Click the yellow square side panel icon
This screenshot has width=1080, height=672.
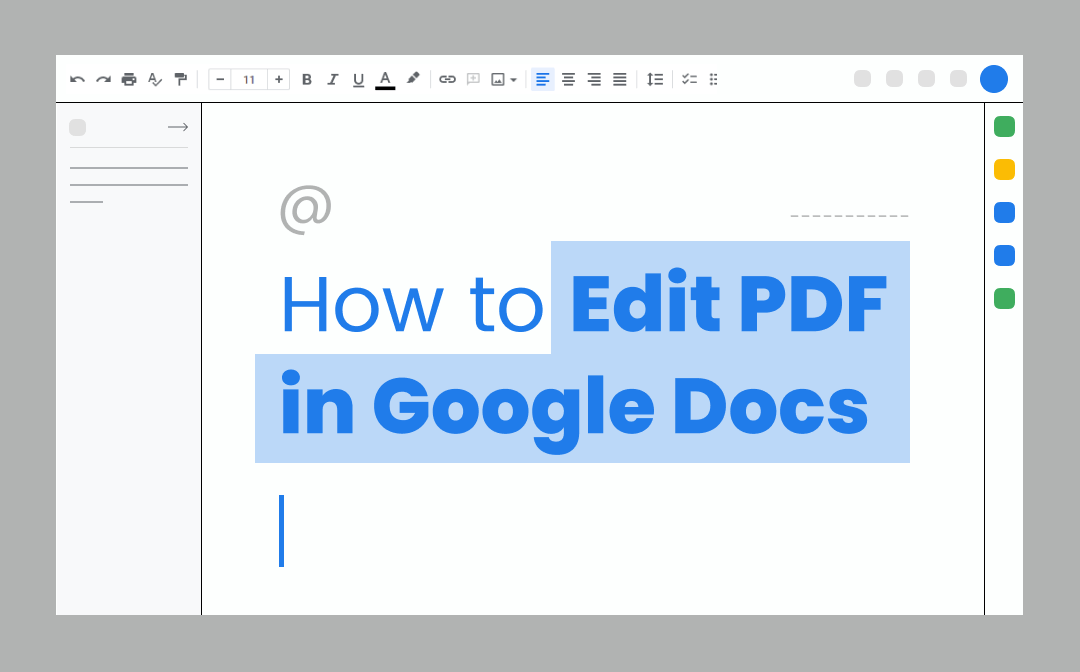pos(1004,169)
